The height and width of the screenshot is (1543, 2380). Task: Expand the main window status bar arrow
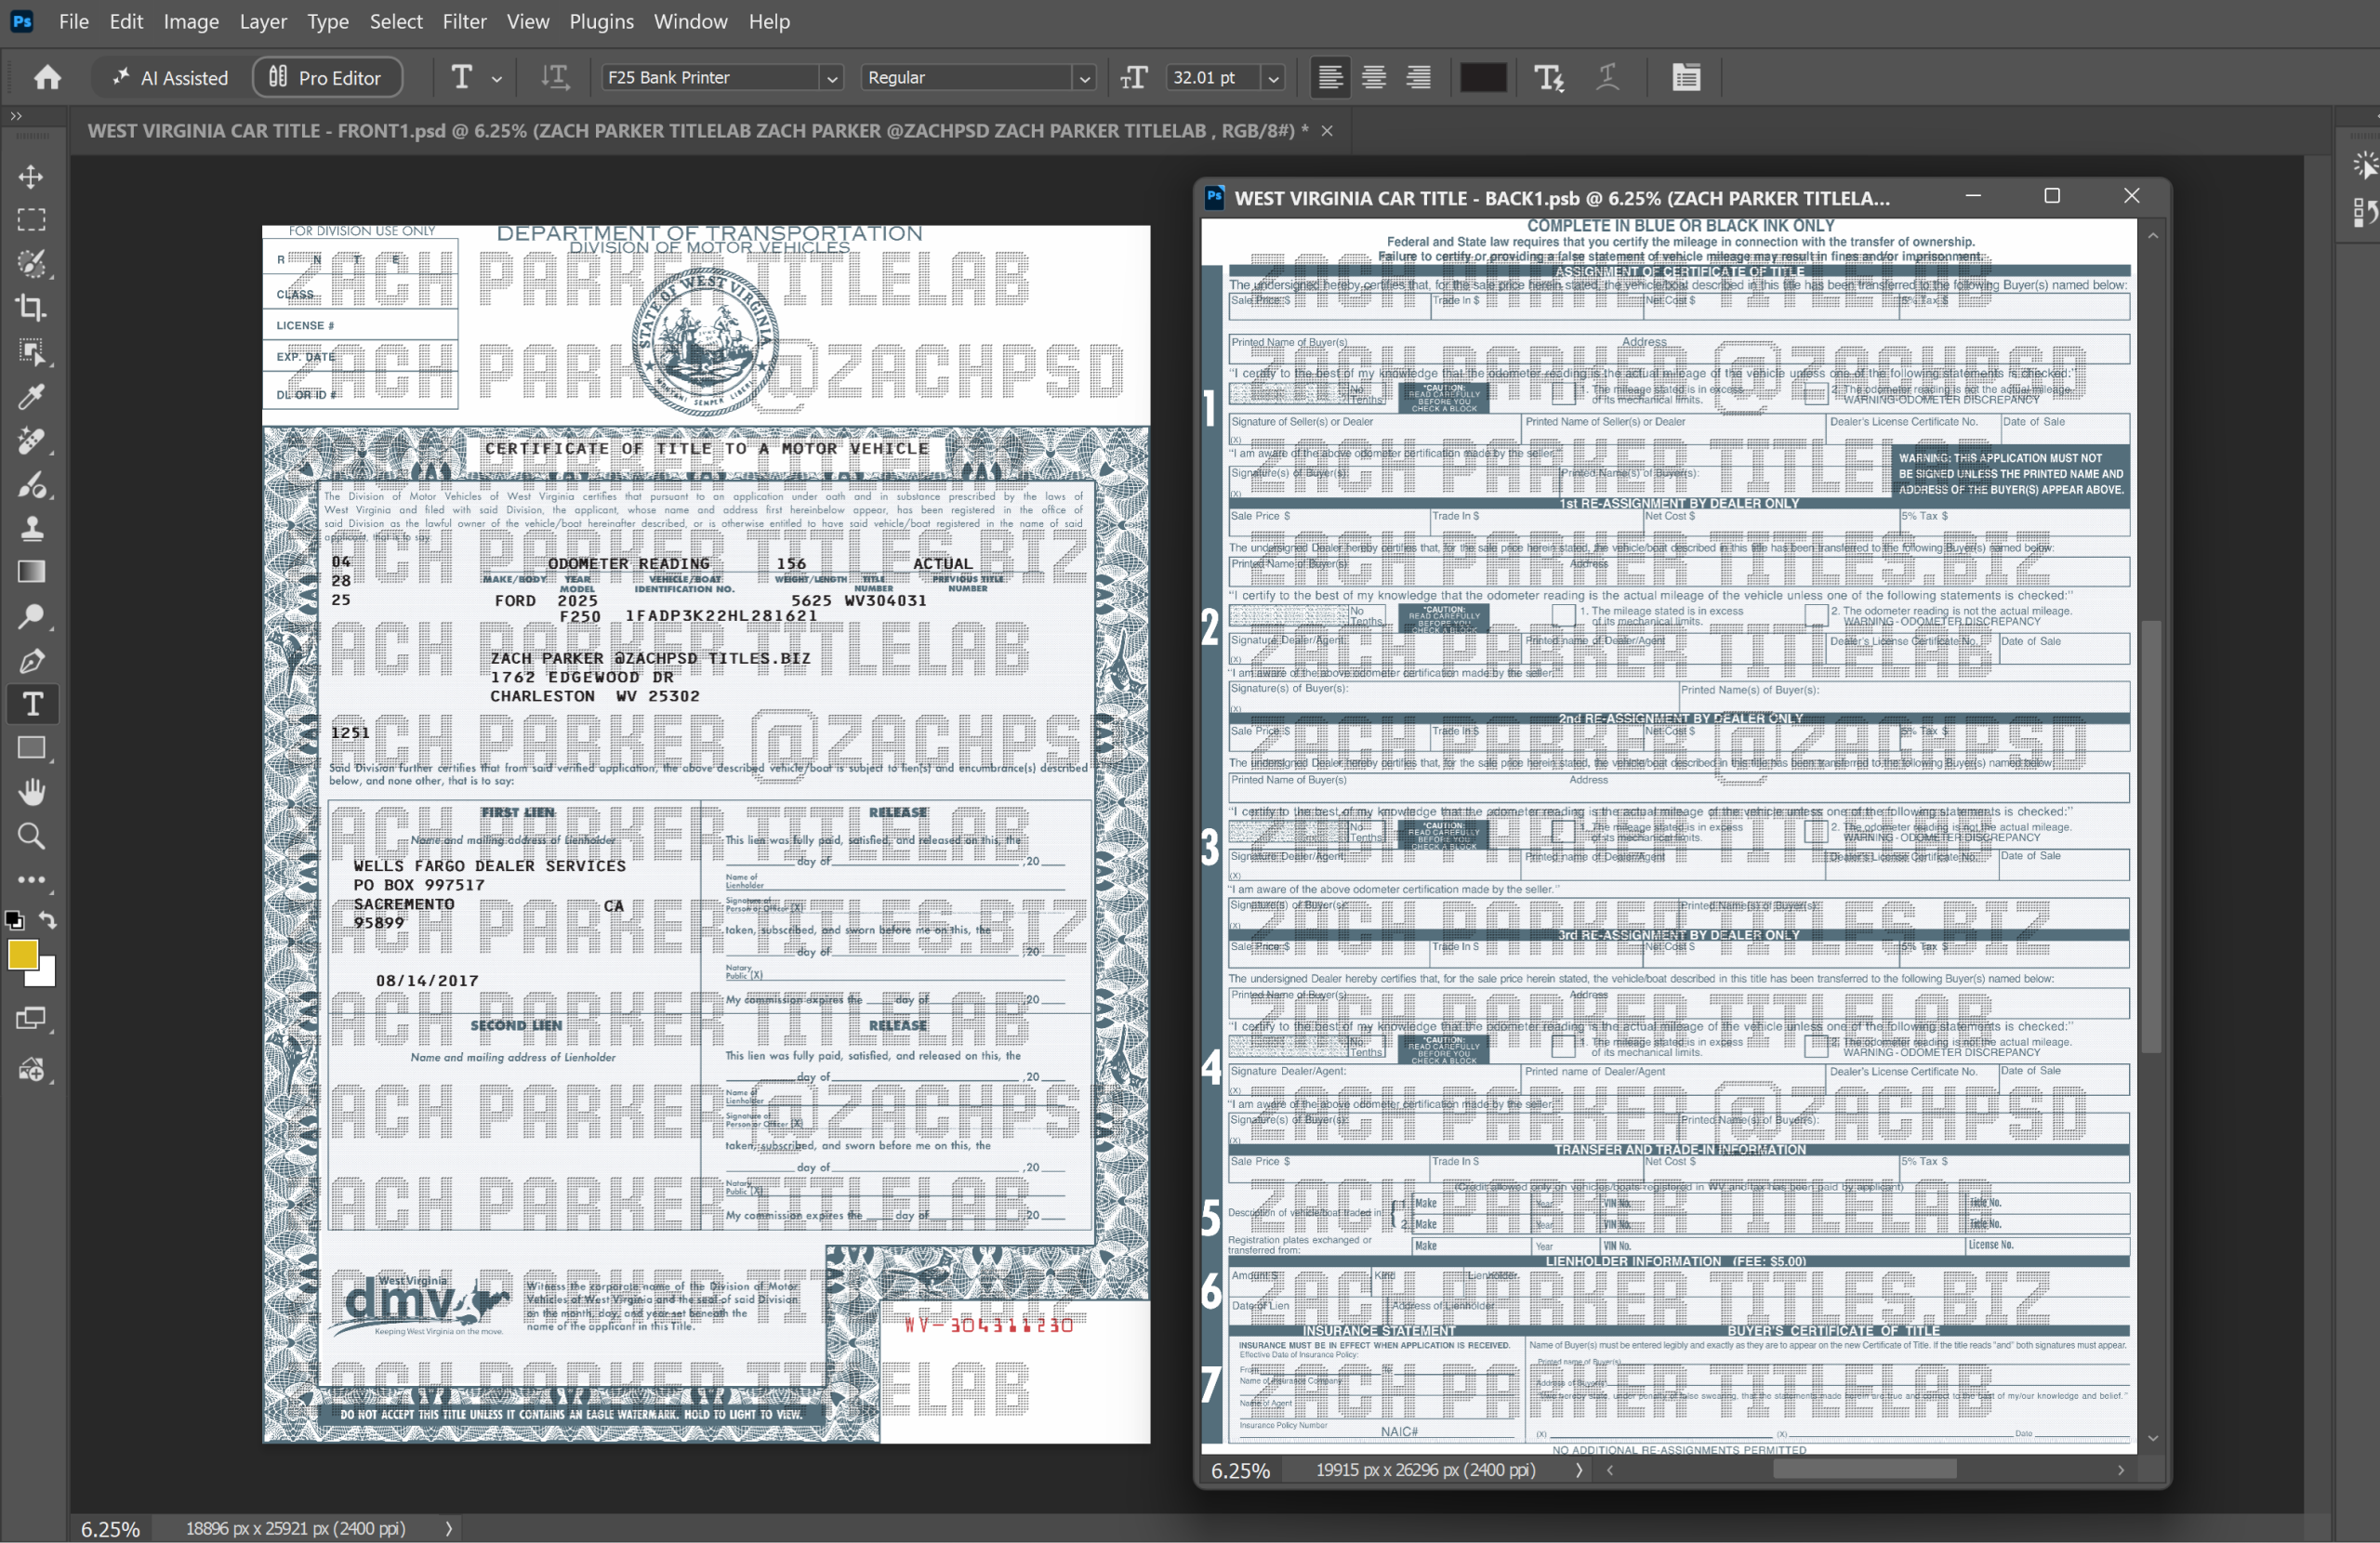tap(448, 1528)
